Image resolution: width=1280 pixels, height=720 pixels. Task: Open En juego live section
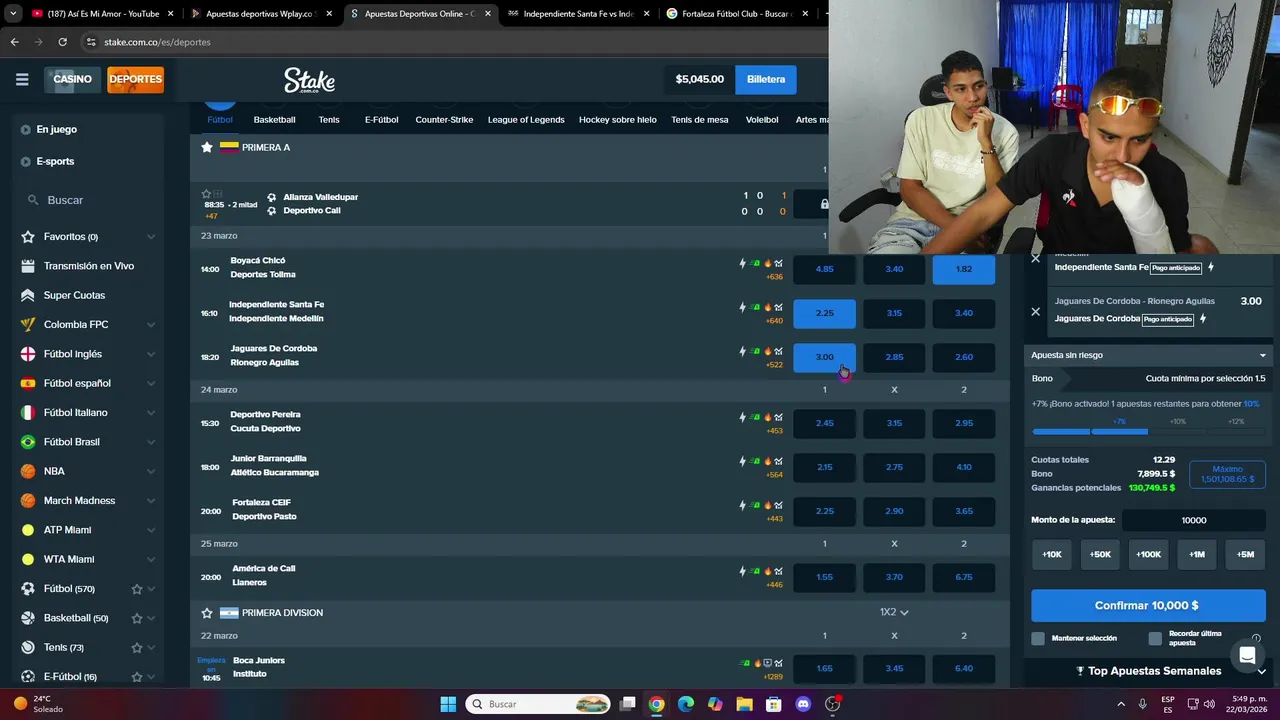coord(56,129)
